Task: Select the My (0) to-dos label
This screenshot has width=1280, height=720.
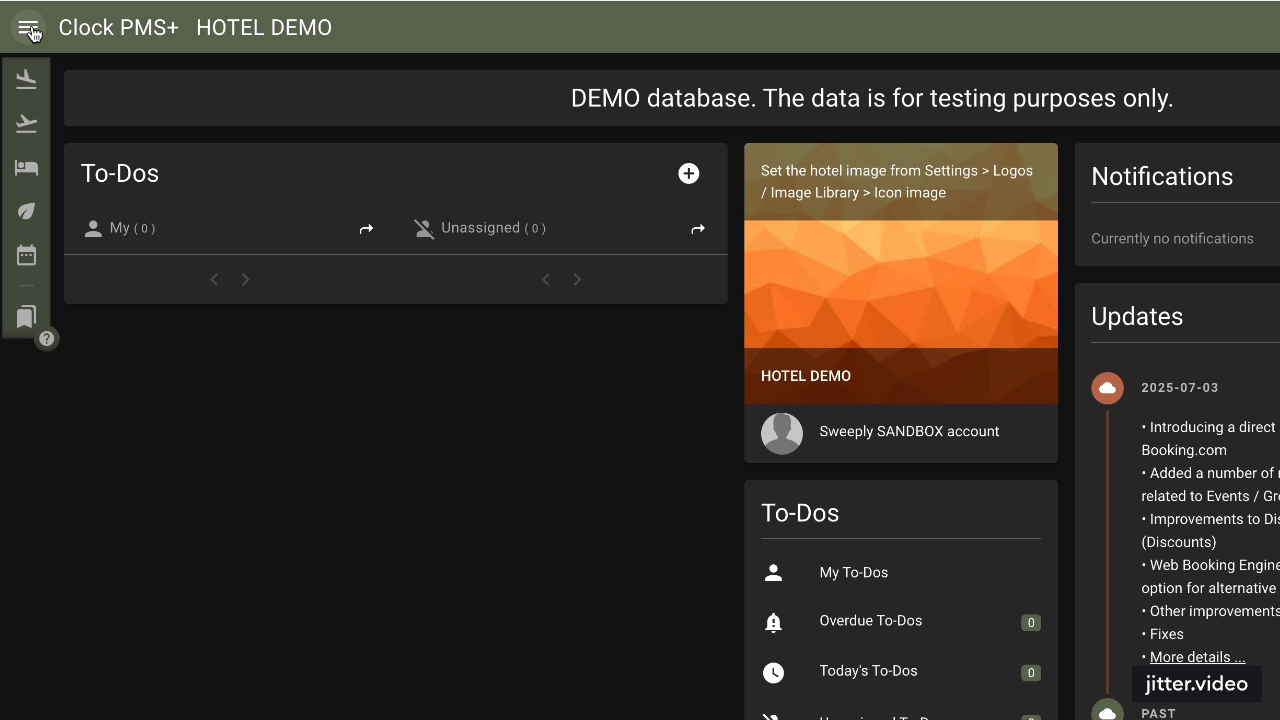Action: point(132,228)
